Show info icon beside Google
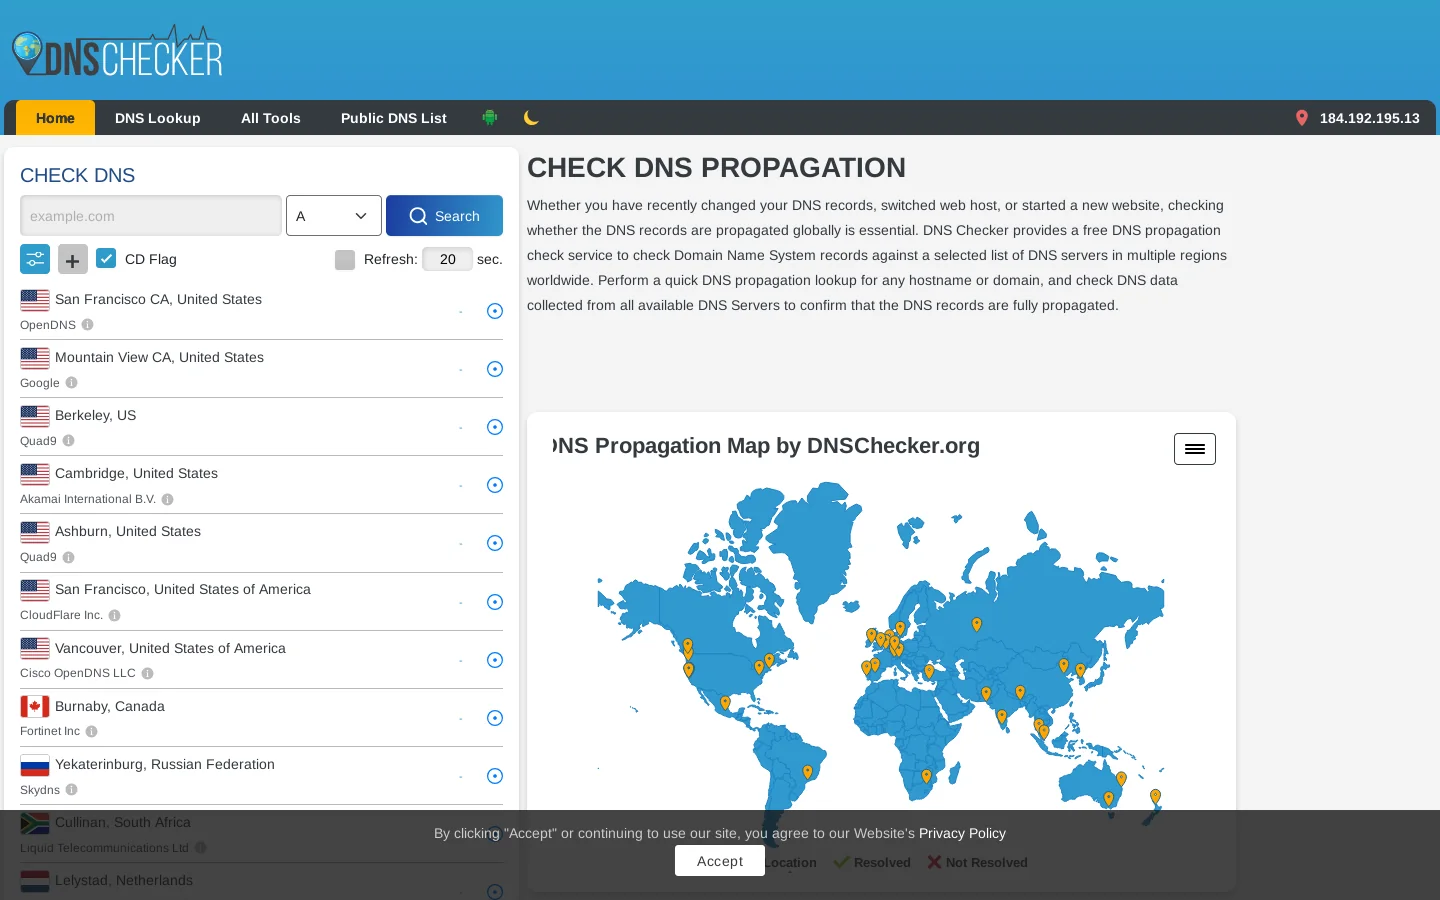This screenshot has height=900, width=1440. (x=72, y=383)
